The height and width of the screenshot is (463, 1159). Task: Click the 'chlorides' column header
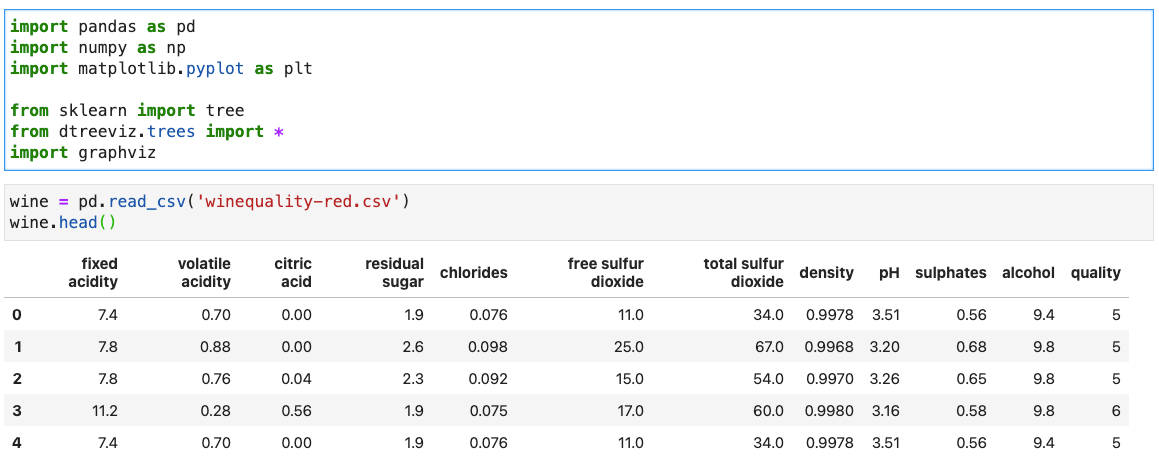click(474, 273)
